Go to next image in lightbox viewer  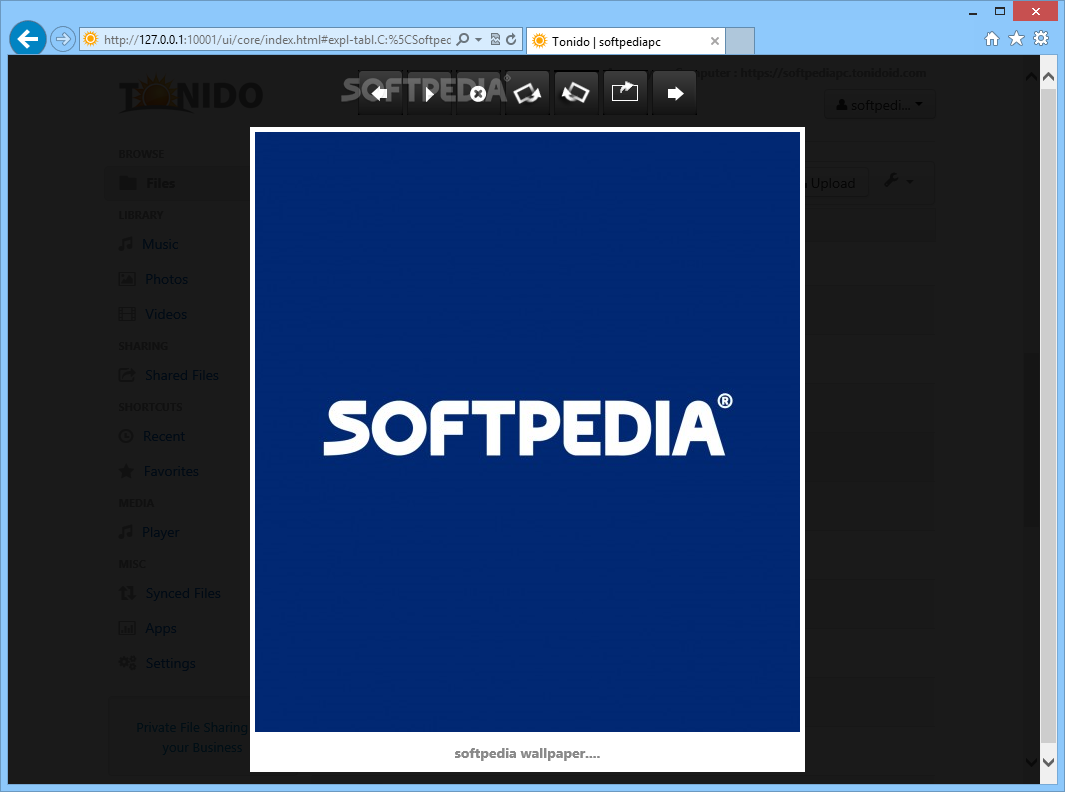coord(674,93)
